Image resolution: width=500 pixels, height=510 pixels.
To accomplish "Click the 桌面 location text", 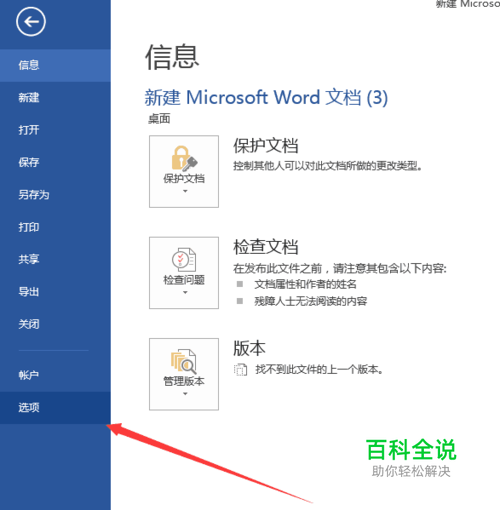I will pyautogui.click(x=159, y=119).
